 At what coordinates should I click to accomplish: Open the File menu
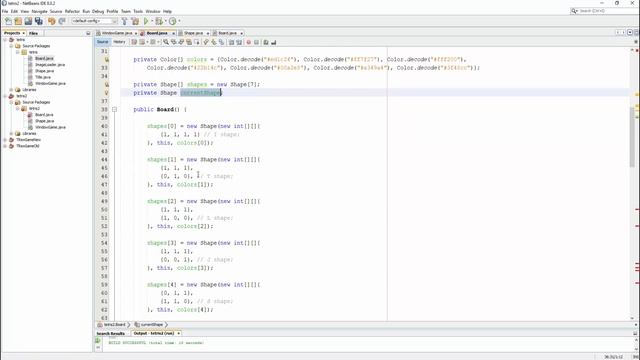pos(5,11)
